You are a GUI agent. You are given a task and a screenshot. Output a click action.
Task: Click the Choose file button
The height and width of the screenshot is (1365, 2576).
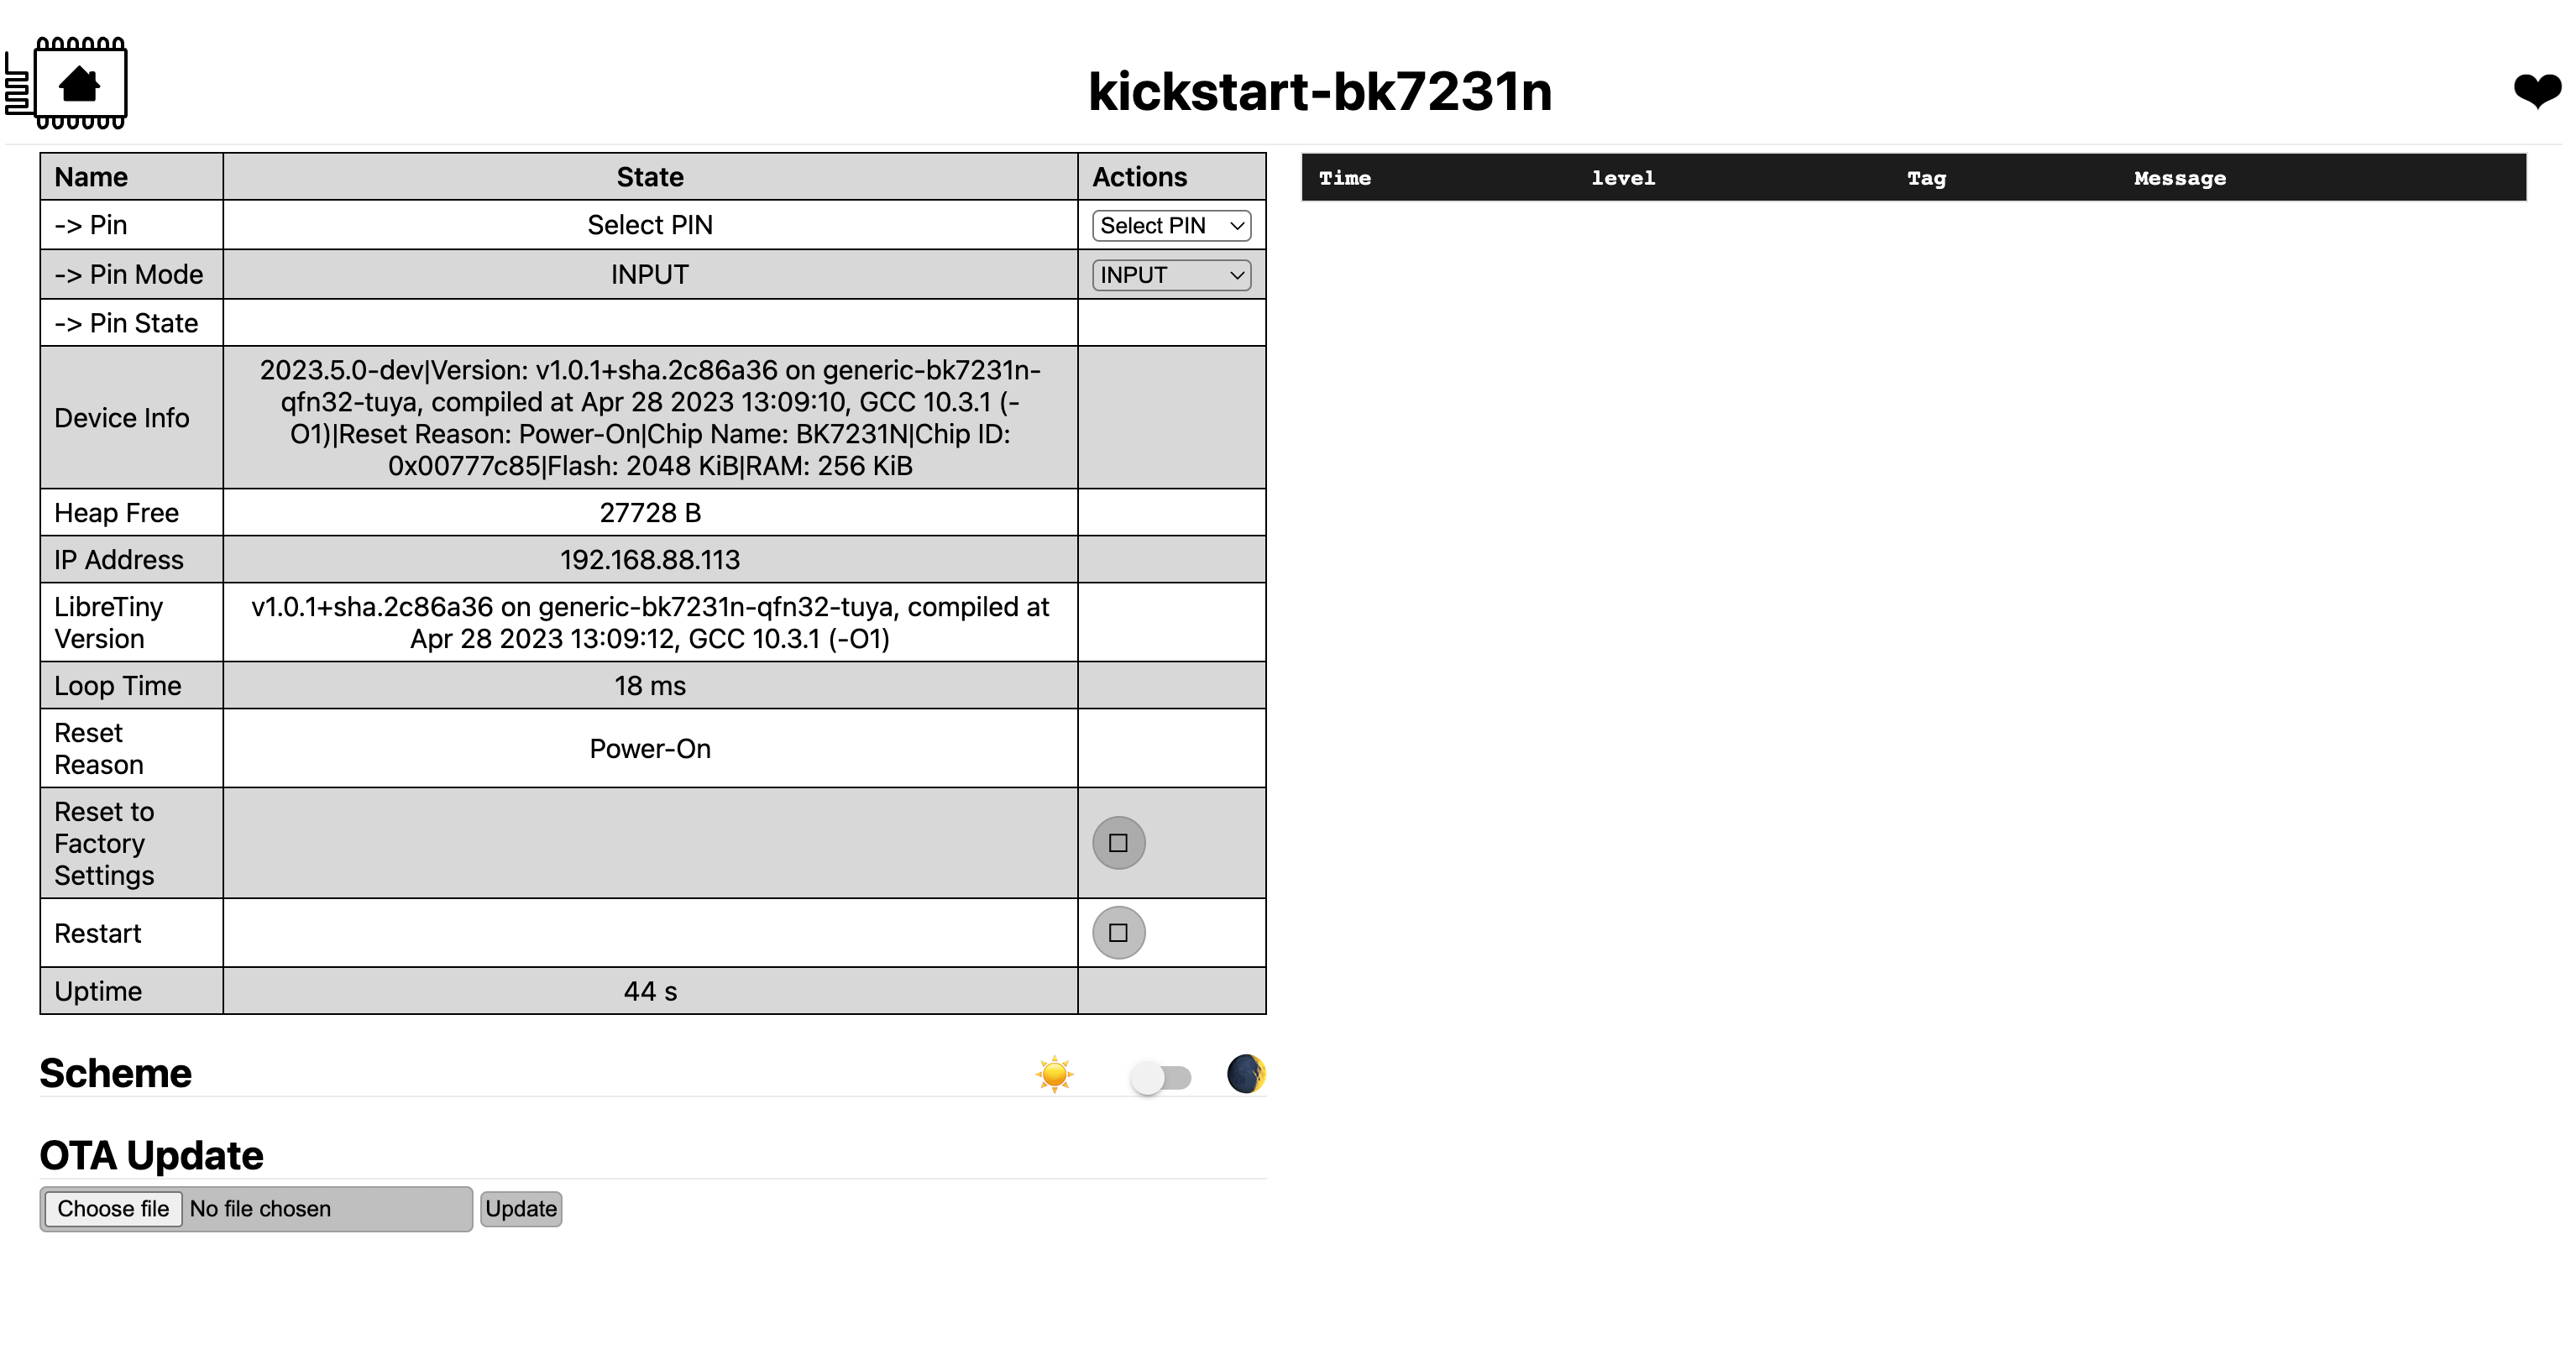coord(113,1208)
